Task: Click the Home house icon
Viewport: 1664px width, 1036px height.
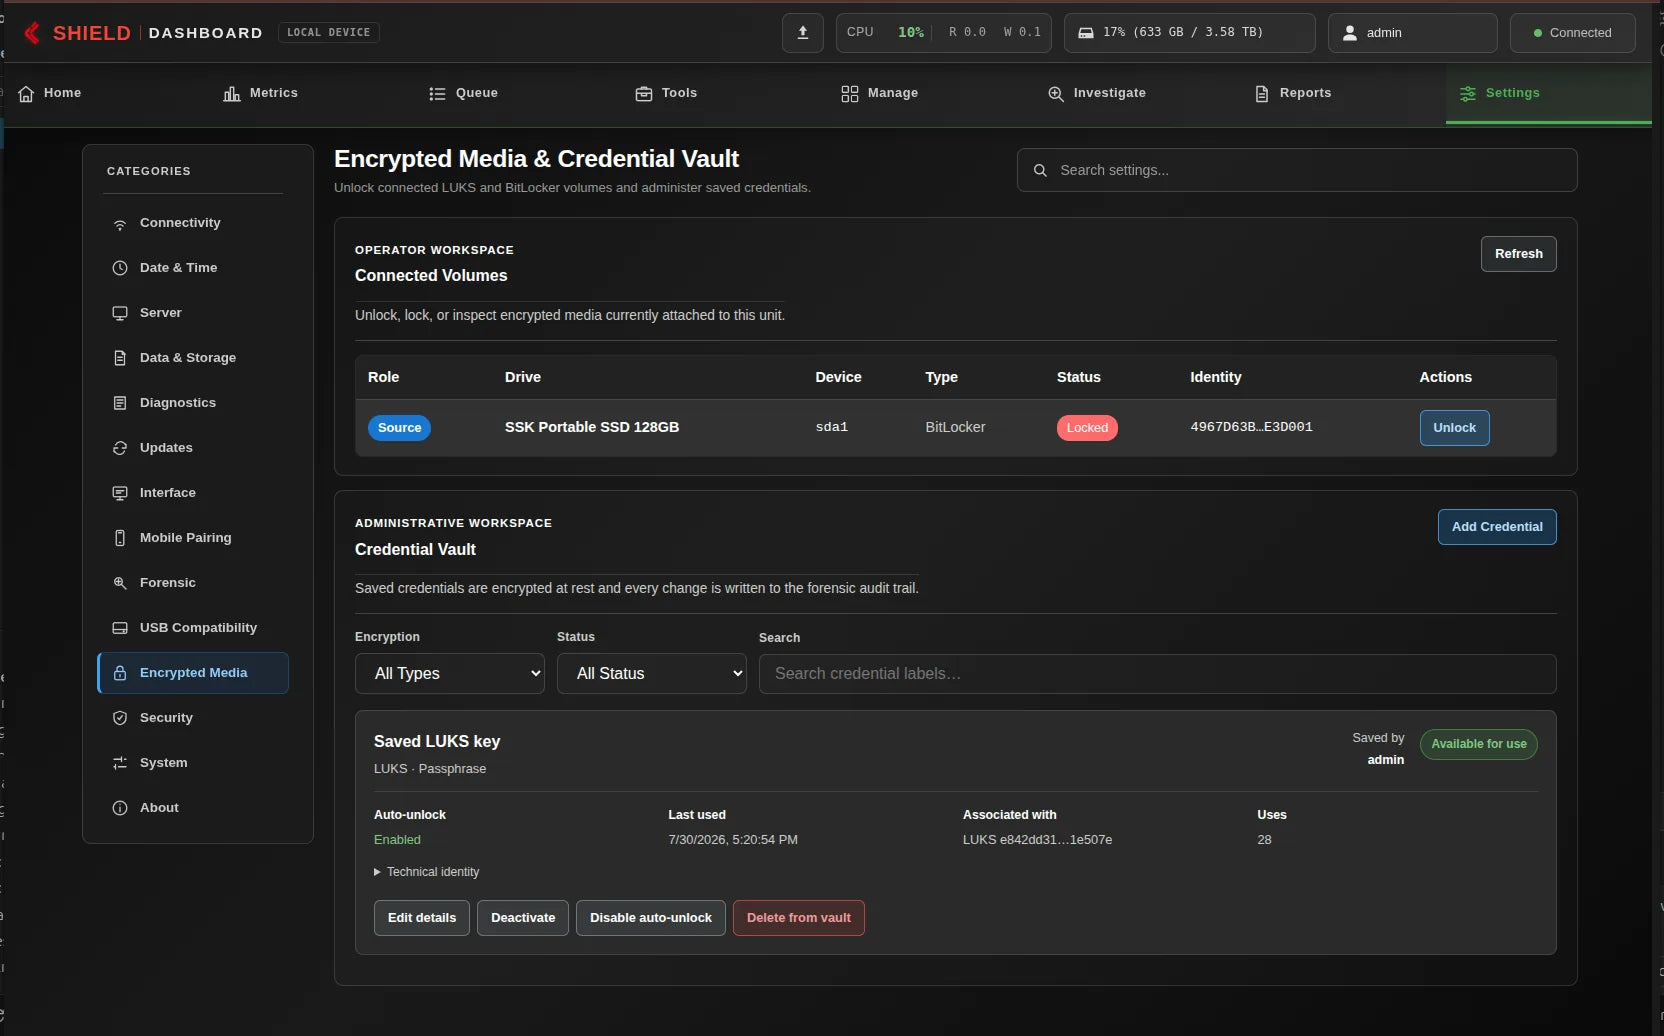Action: click(x=26, y=93)
